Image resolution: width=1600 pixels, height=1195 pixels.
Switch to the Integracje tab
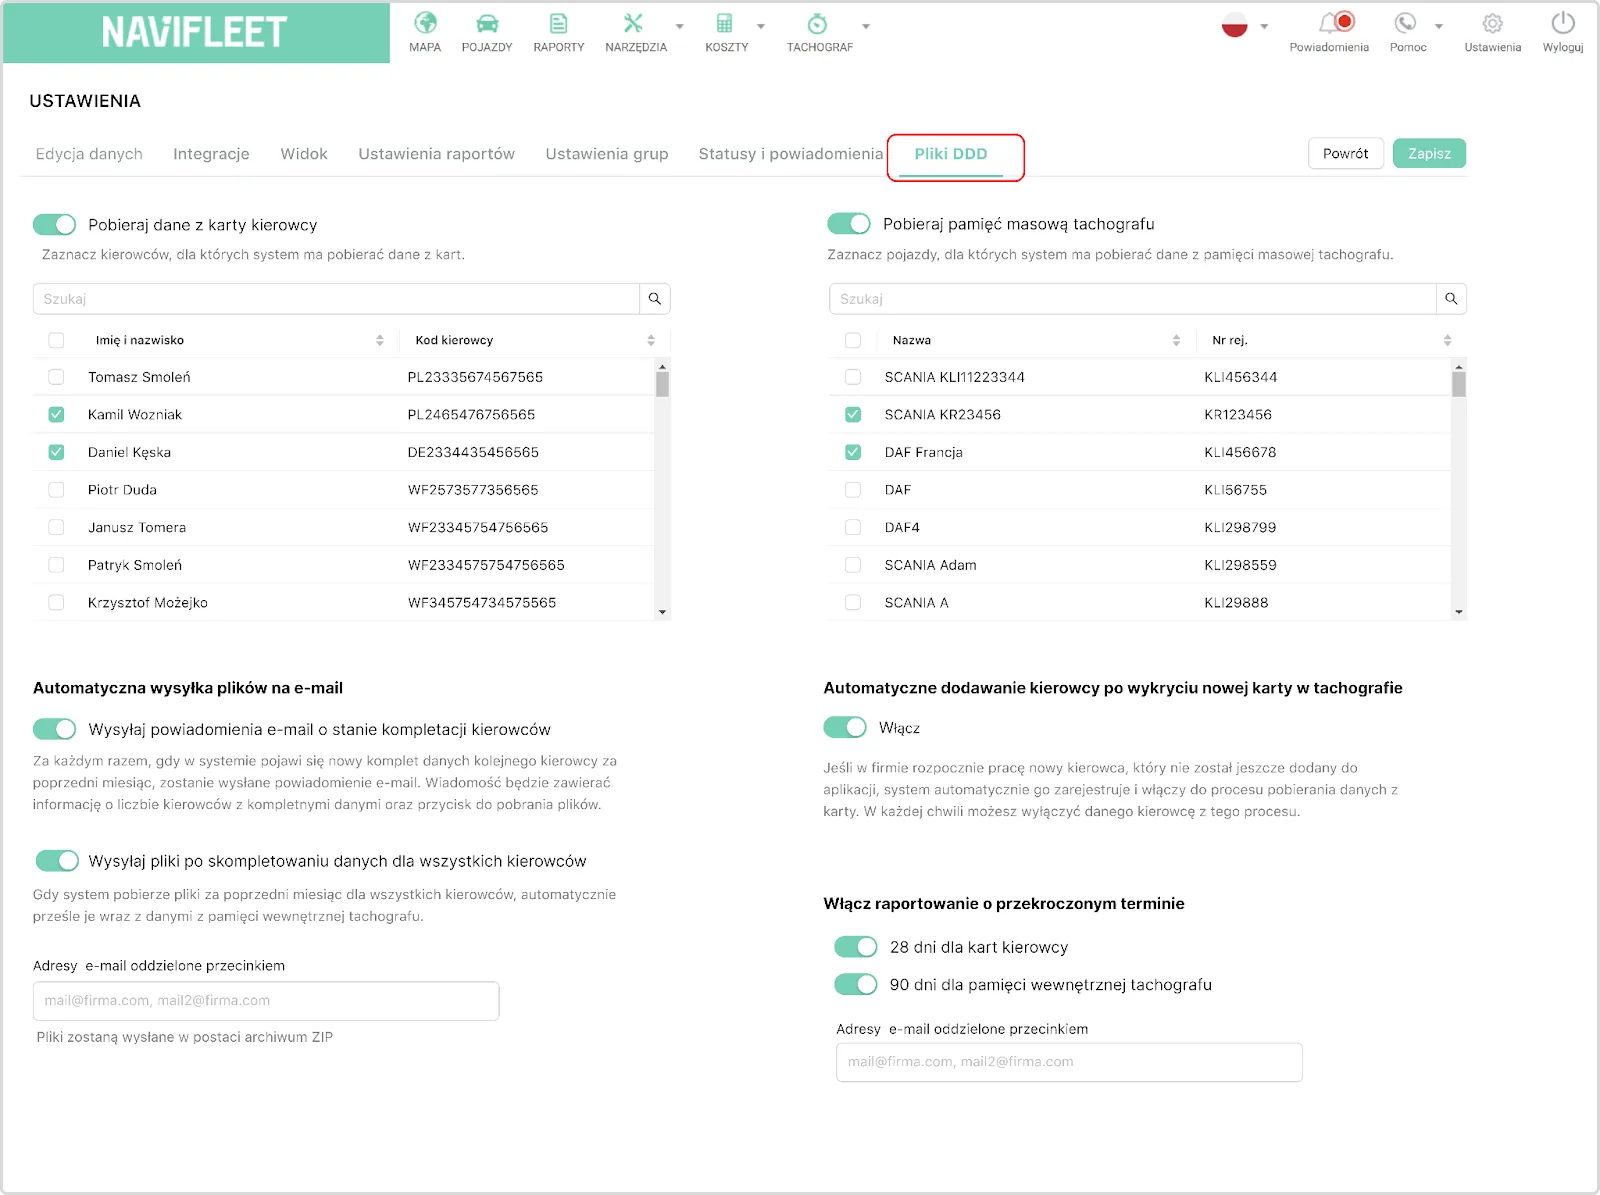pos(211,154)
